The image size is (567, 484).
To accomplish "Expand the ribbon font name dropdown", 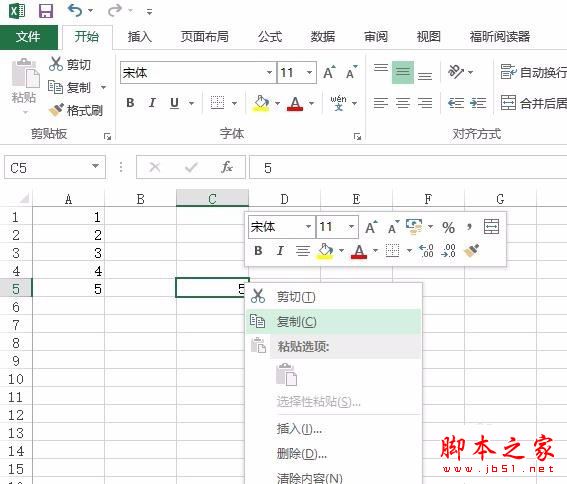I will click(x=269, y=72).
